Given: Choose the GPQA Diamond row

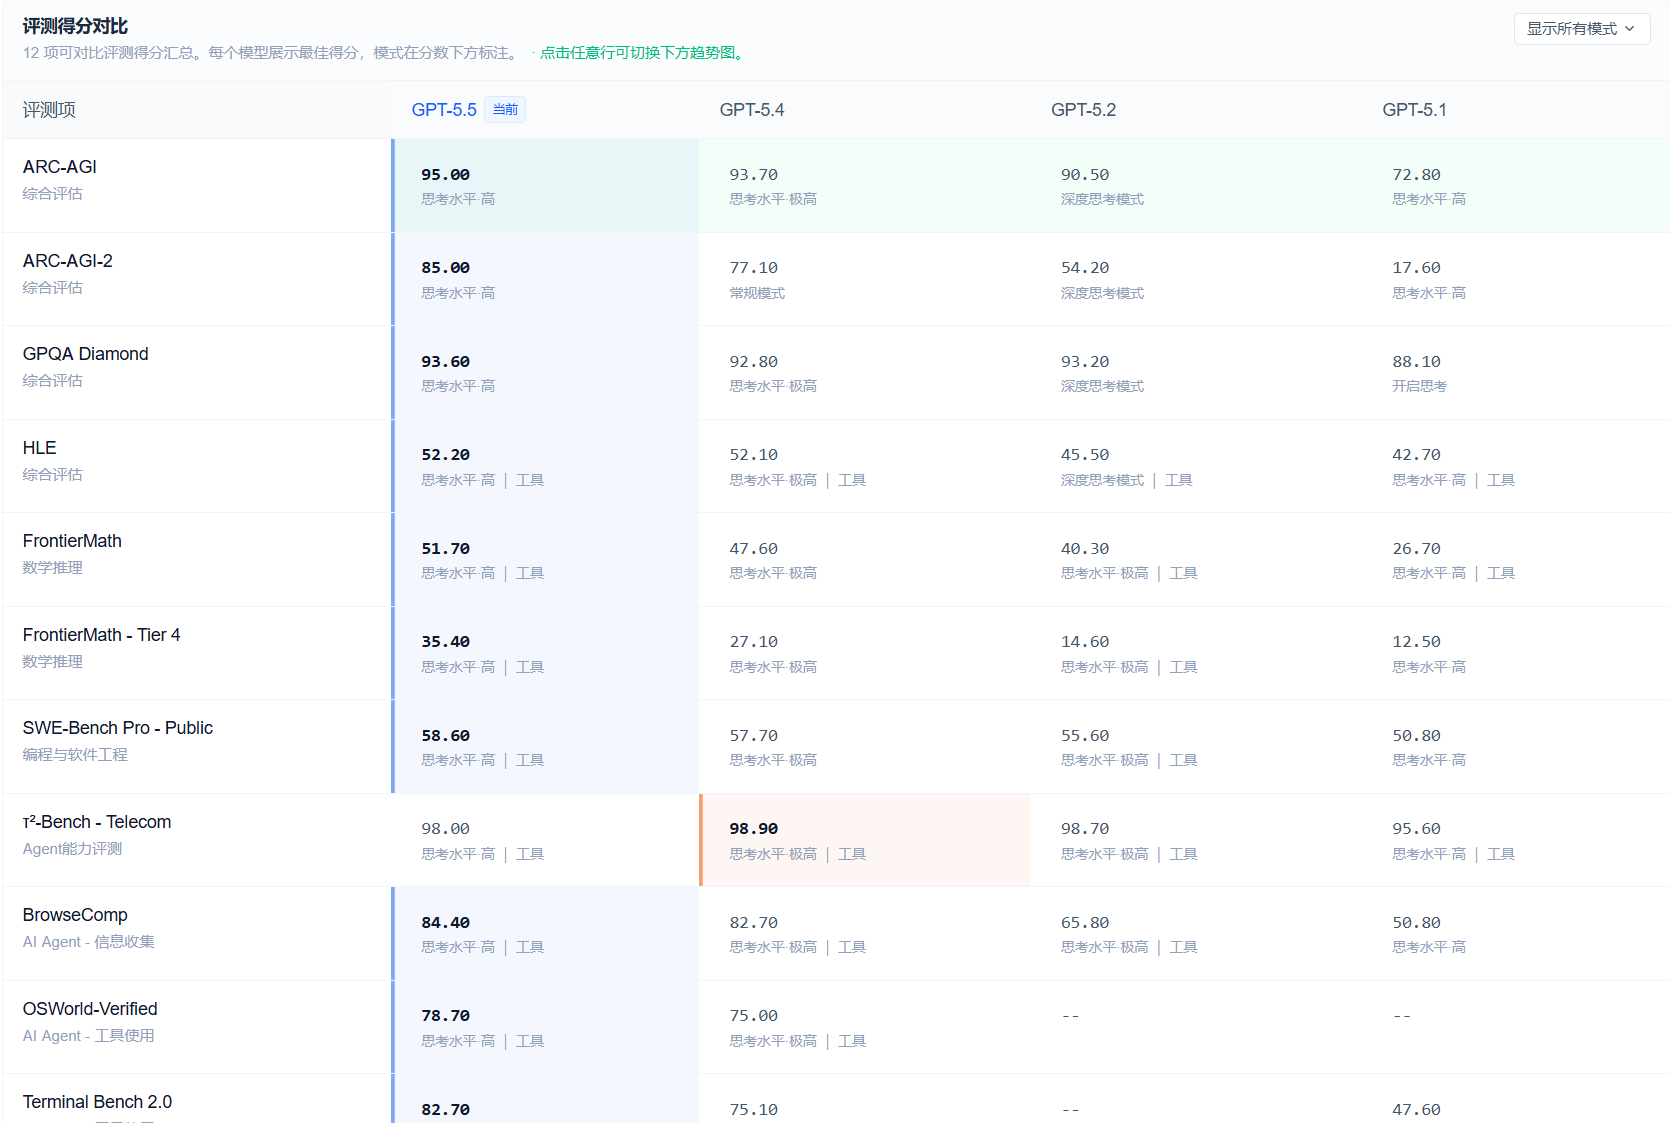Looking at the screenshot, I should coord(85,354).
